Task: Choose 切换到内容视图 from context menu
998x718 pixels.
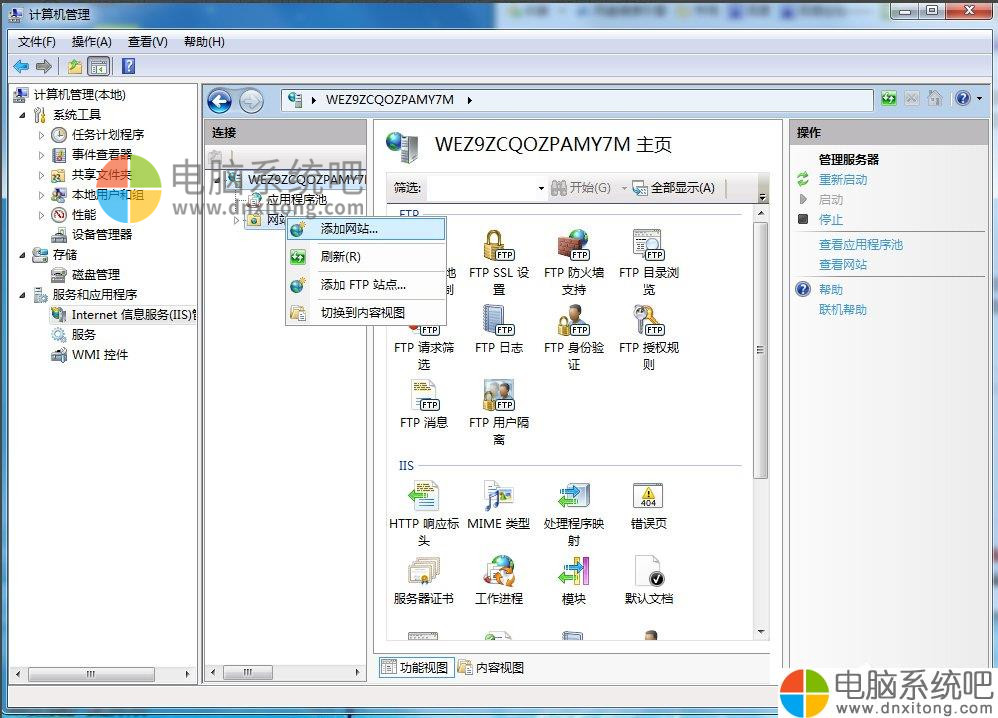Action: tap(366, 313)
